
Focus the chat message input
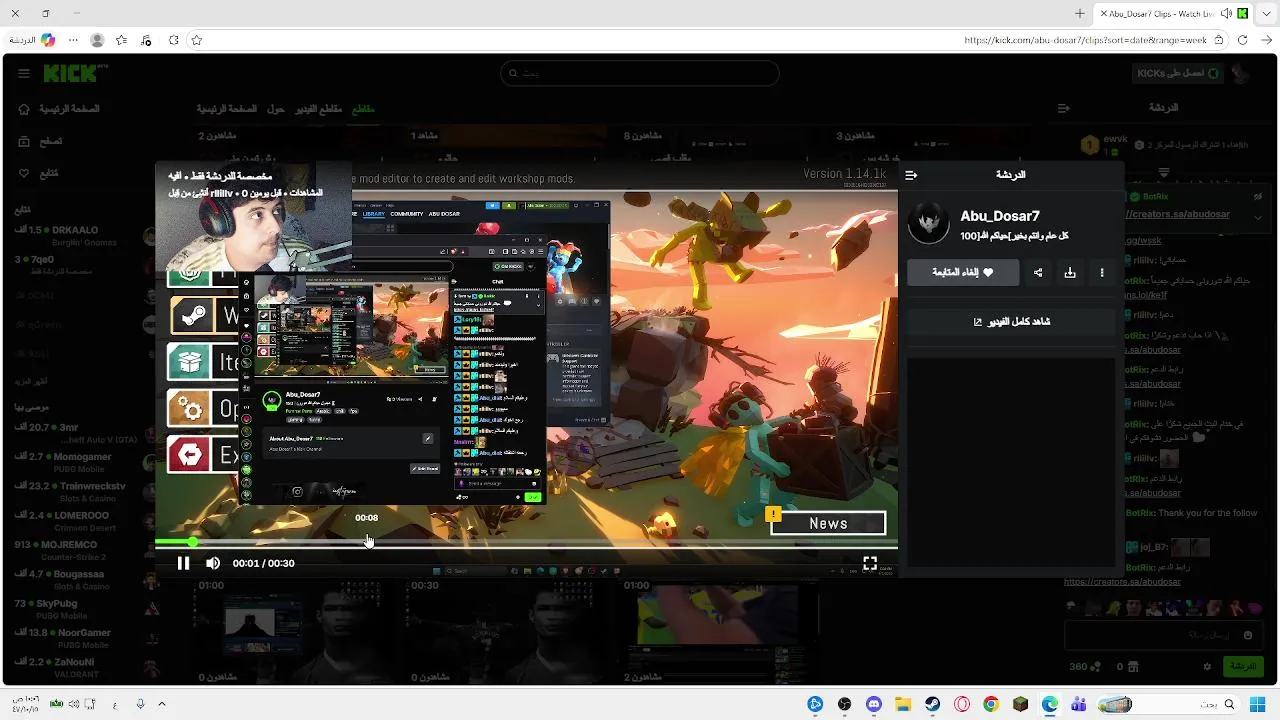1162,635
